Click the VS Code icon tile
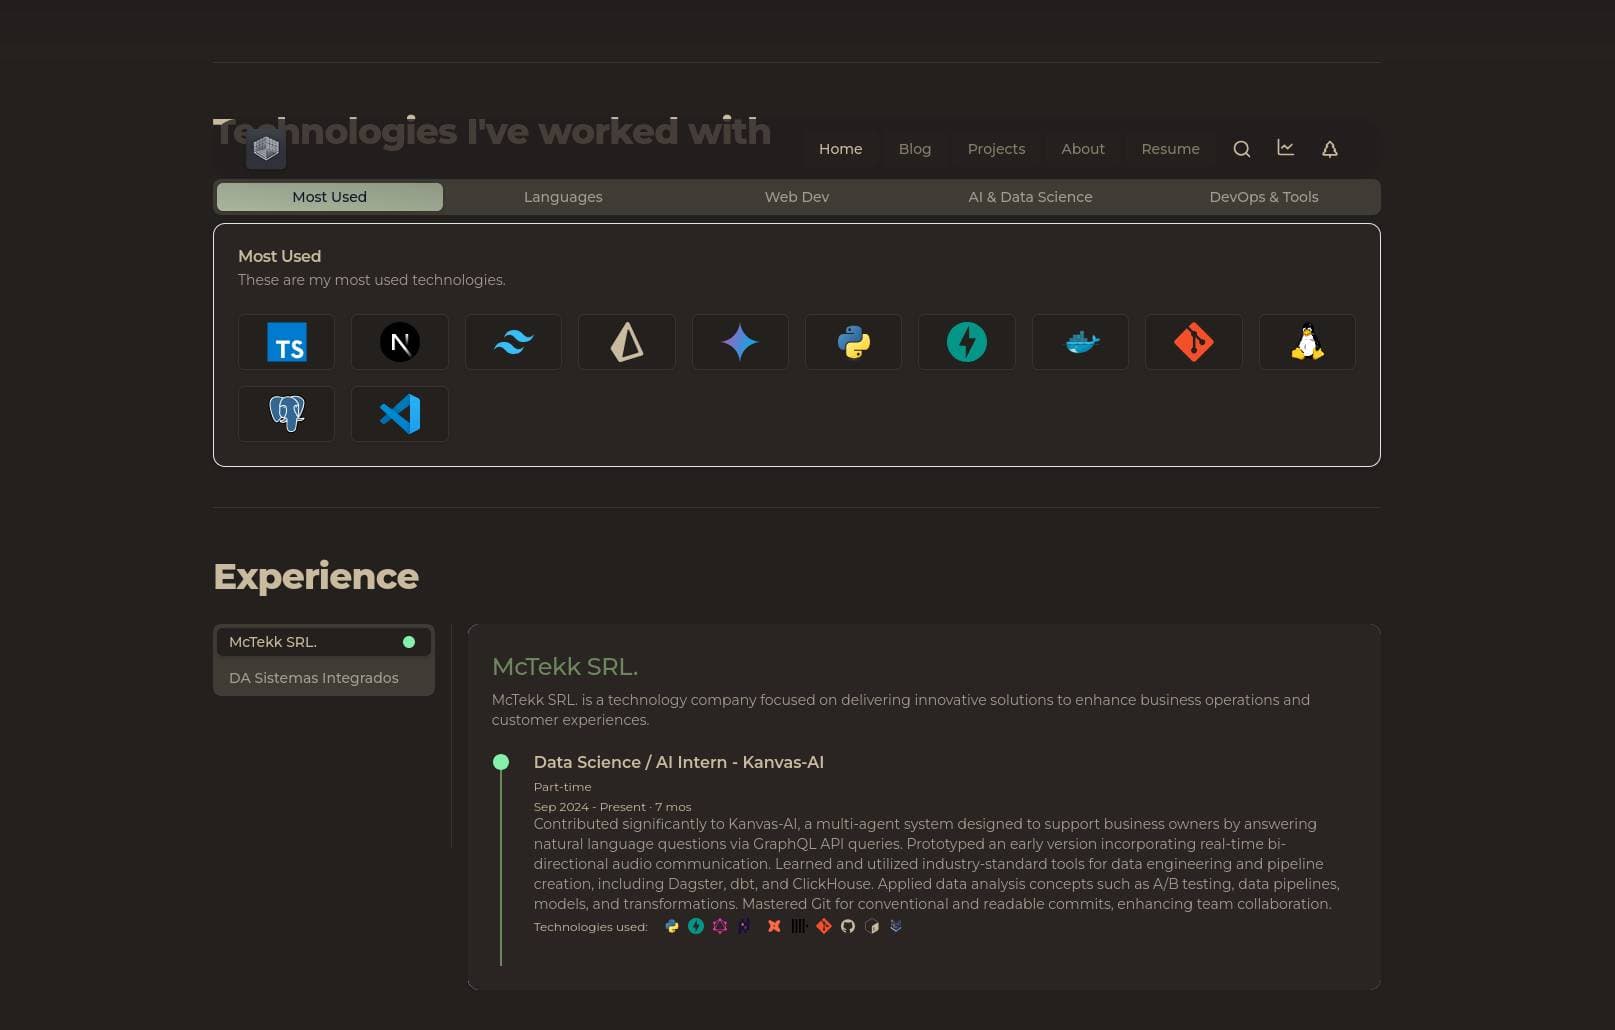This screenshot has height=1030, width=1615. pyautogui.click(x=400, y=414)
